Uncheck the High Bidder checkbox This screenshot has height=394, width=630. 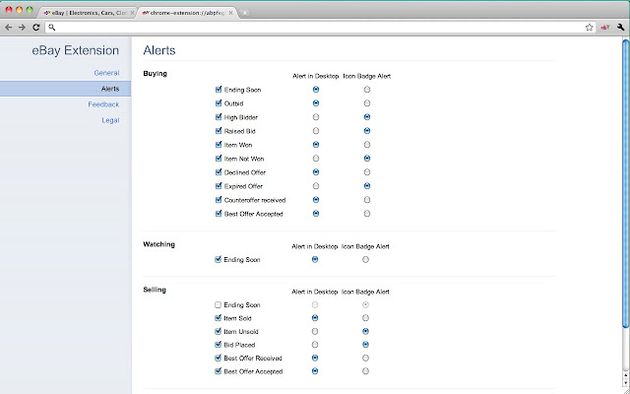click(x=219, y=117)
